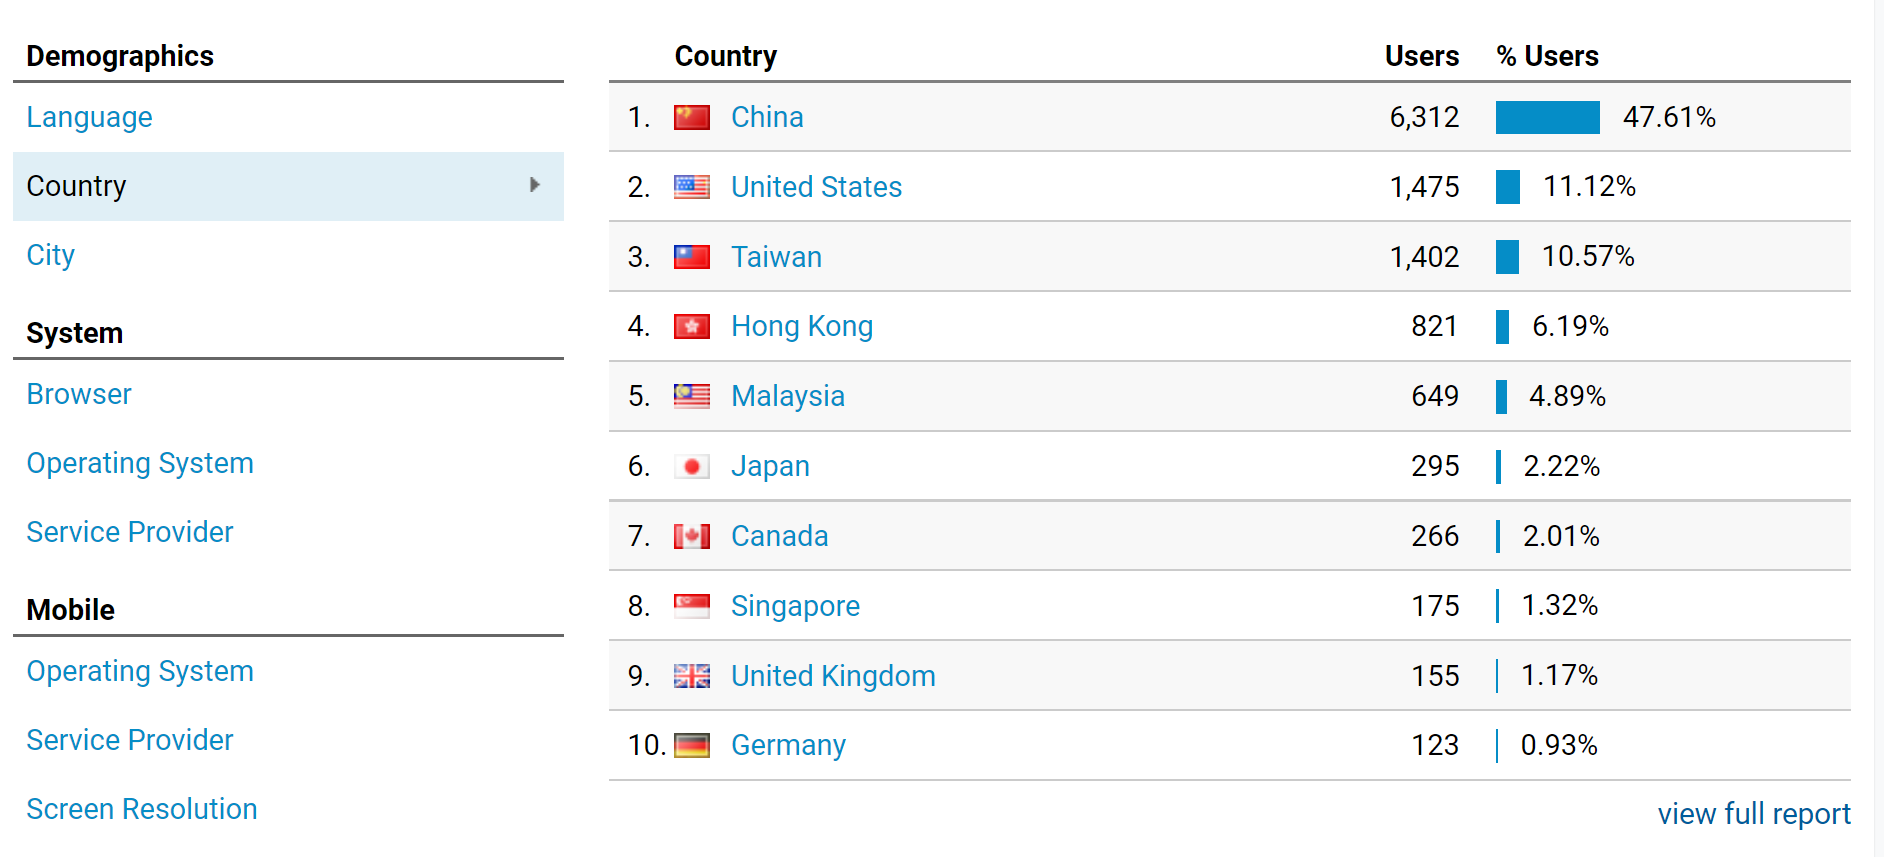Open Browser under System
Screen dimensions: 1884x857
coord(79,394)
